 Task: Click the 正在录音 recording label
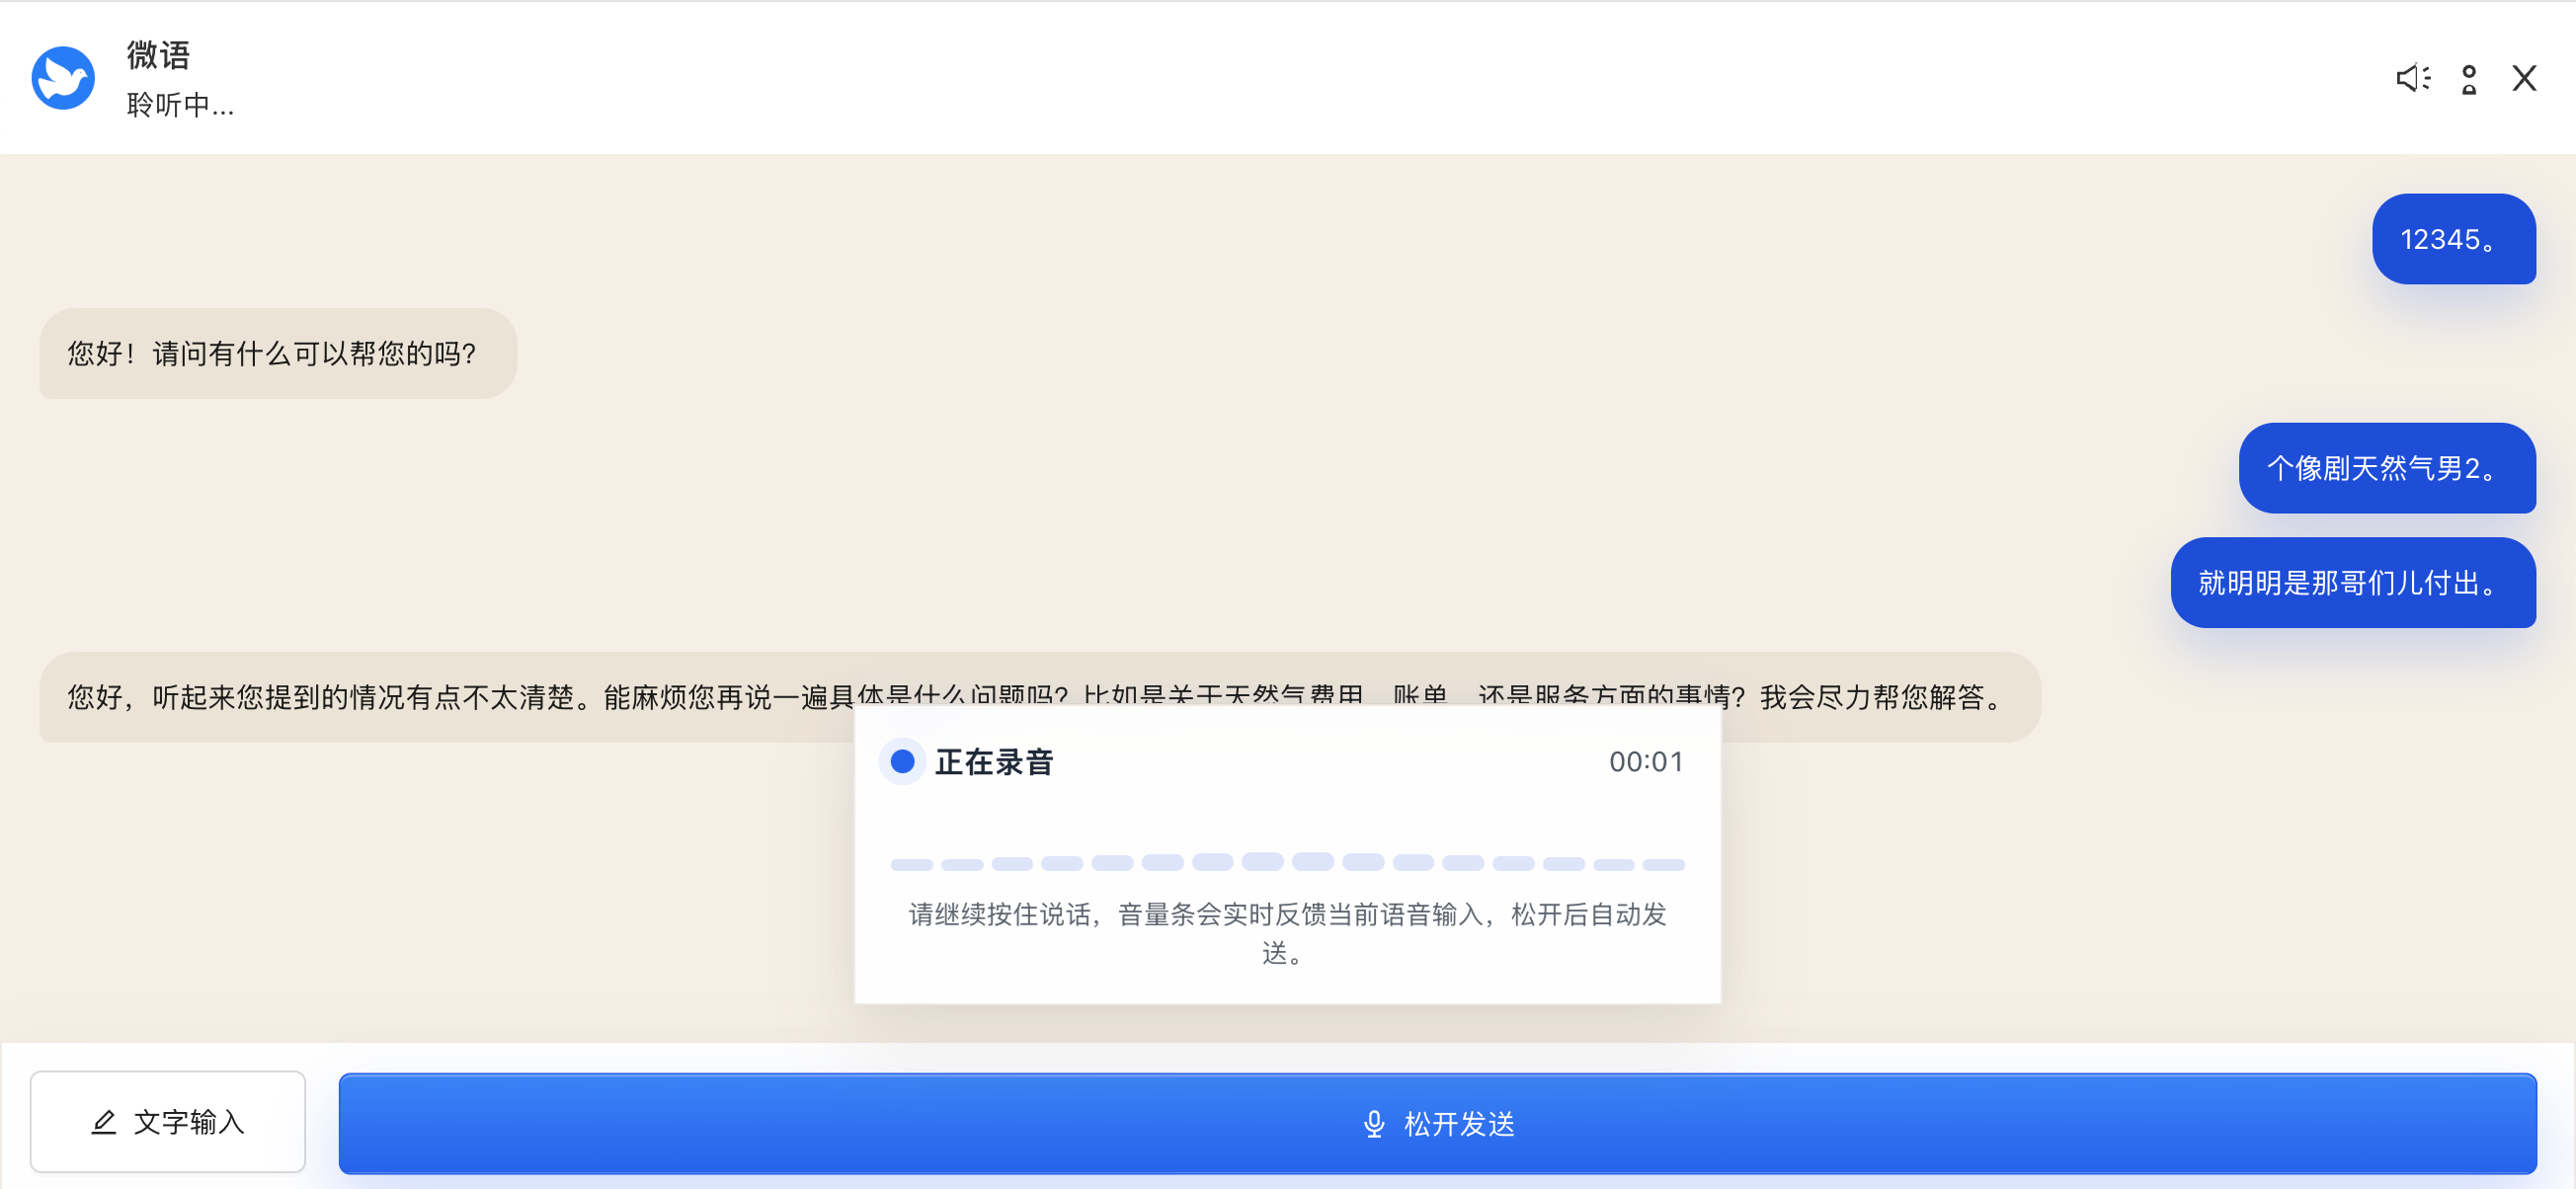[994, 762]
